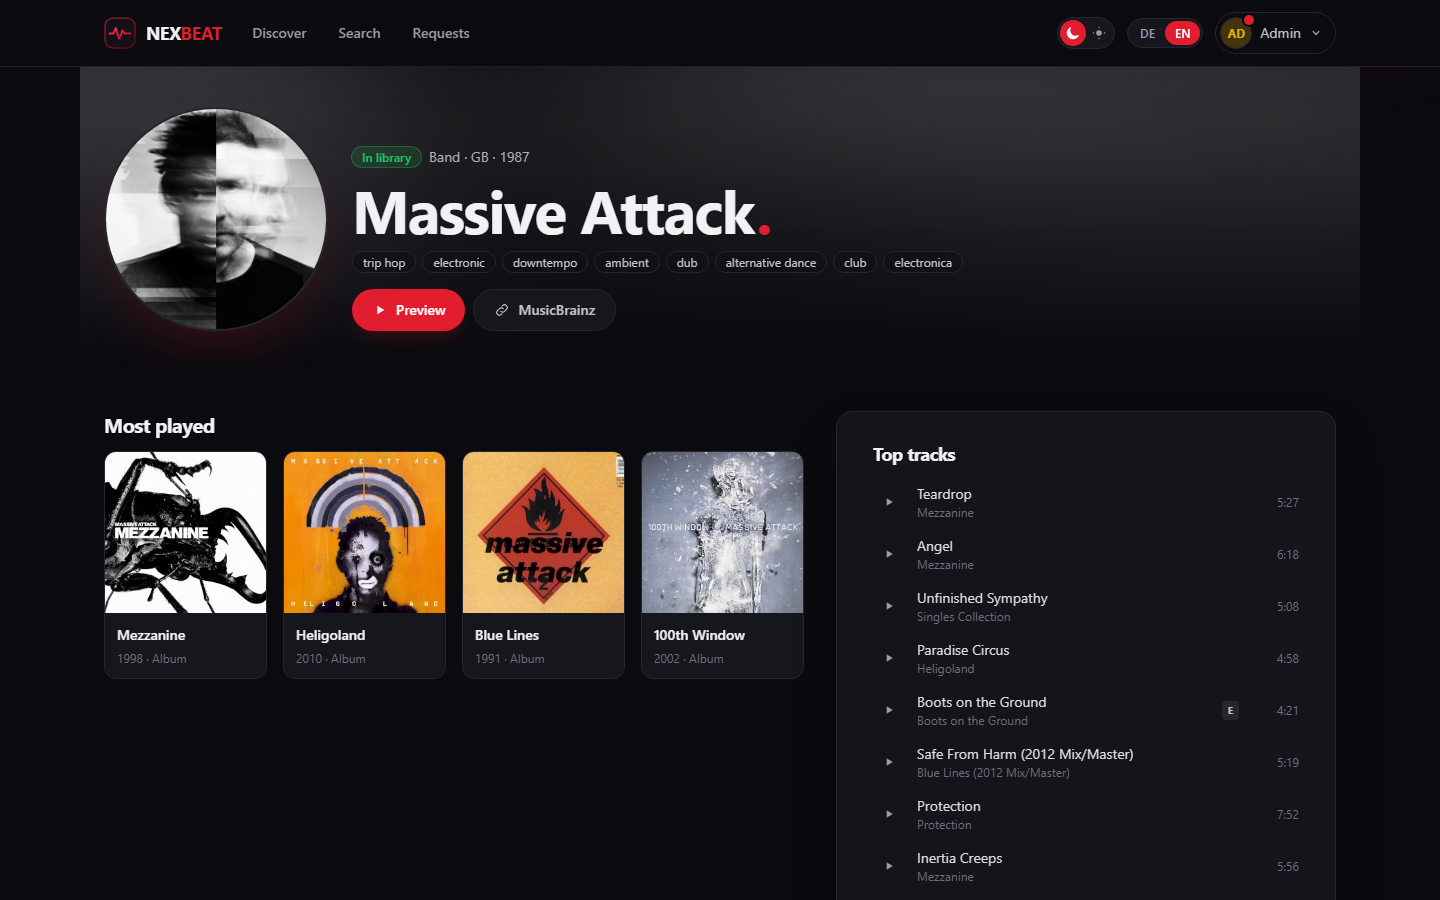Image resolution: width=1440 pixels, height=900 pixels.
Task: Select the alternative dance genre tag
Action: (771, 262)
